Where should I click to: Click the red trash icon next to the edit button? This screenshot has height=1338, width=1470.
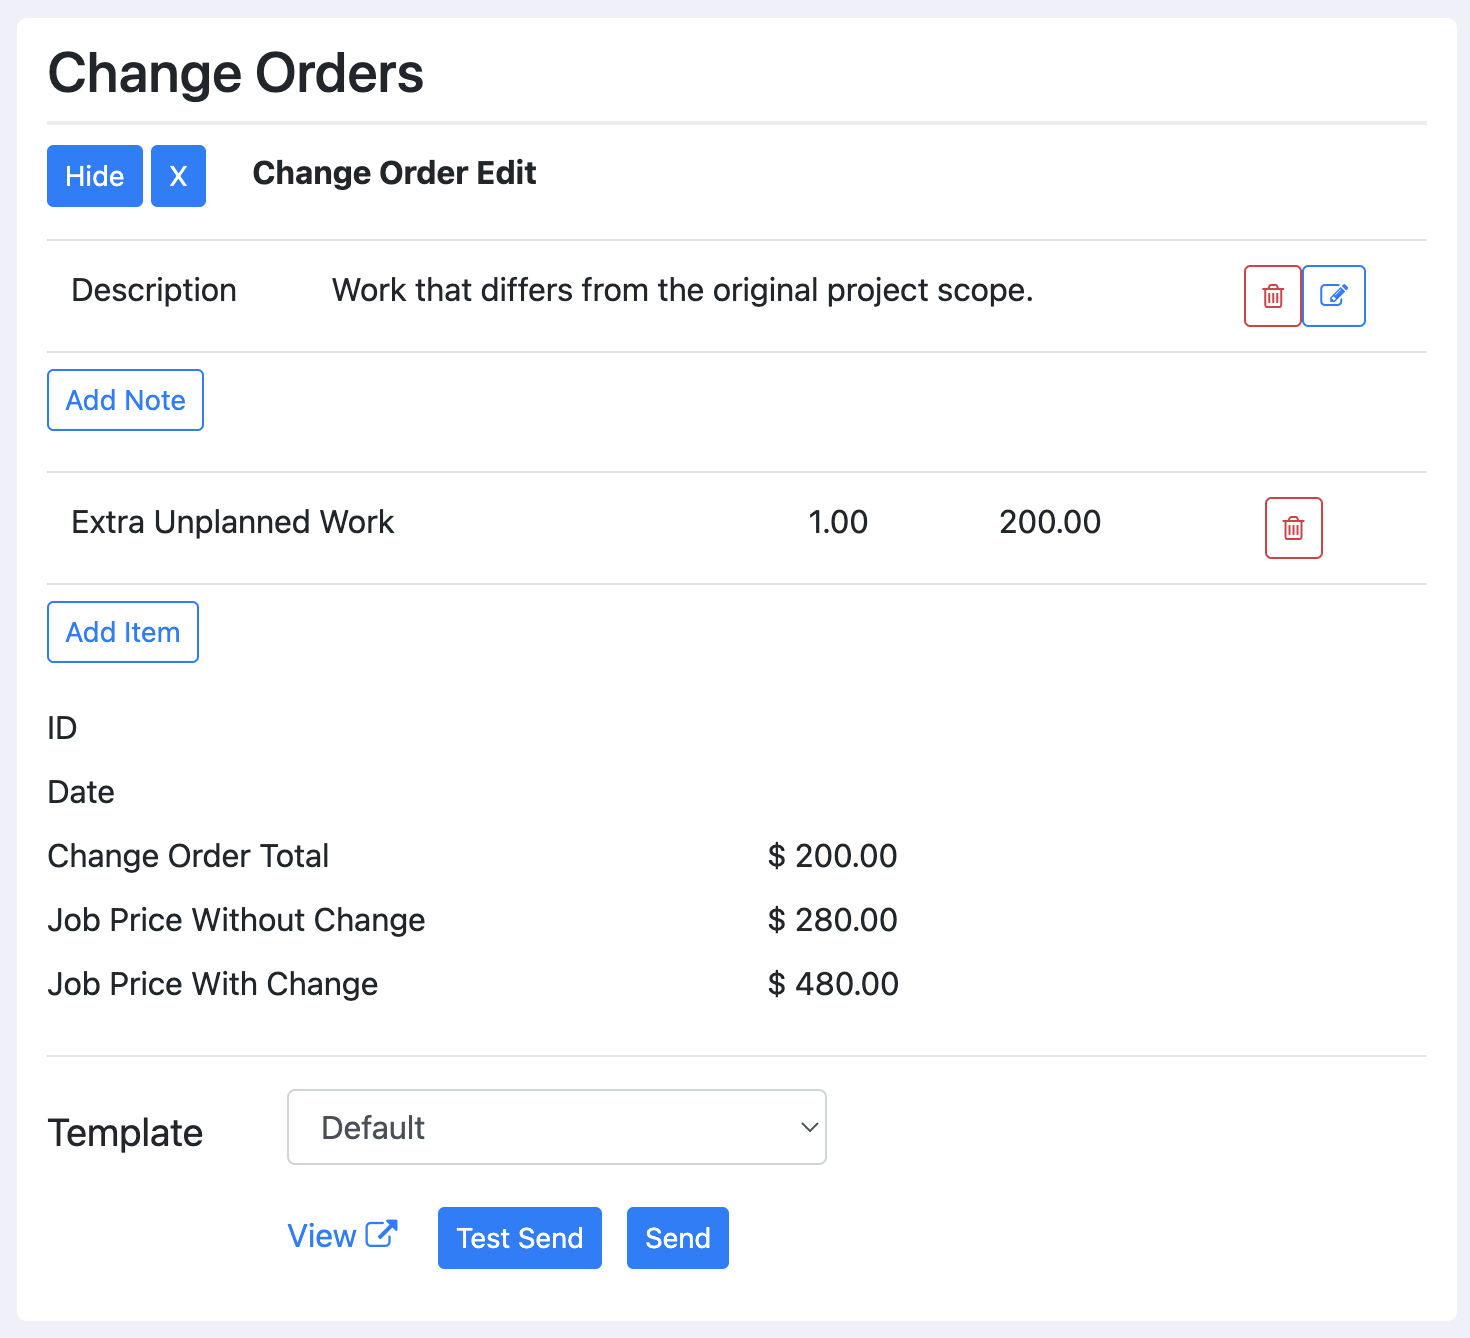1272,296
